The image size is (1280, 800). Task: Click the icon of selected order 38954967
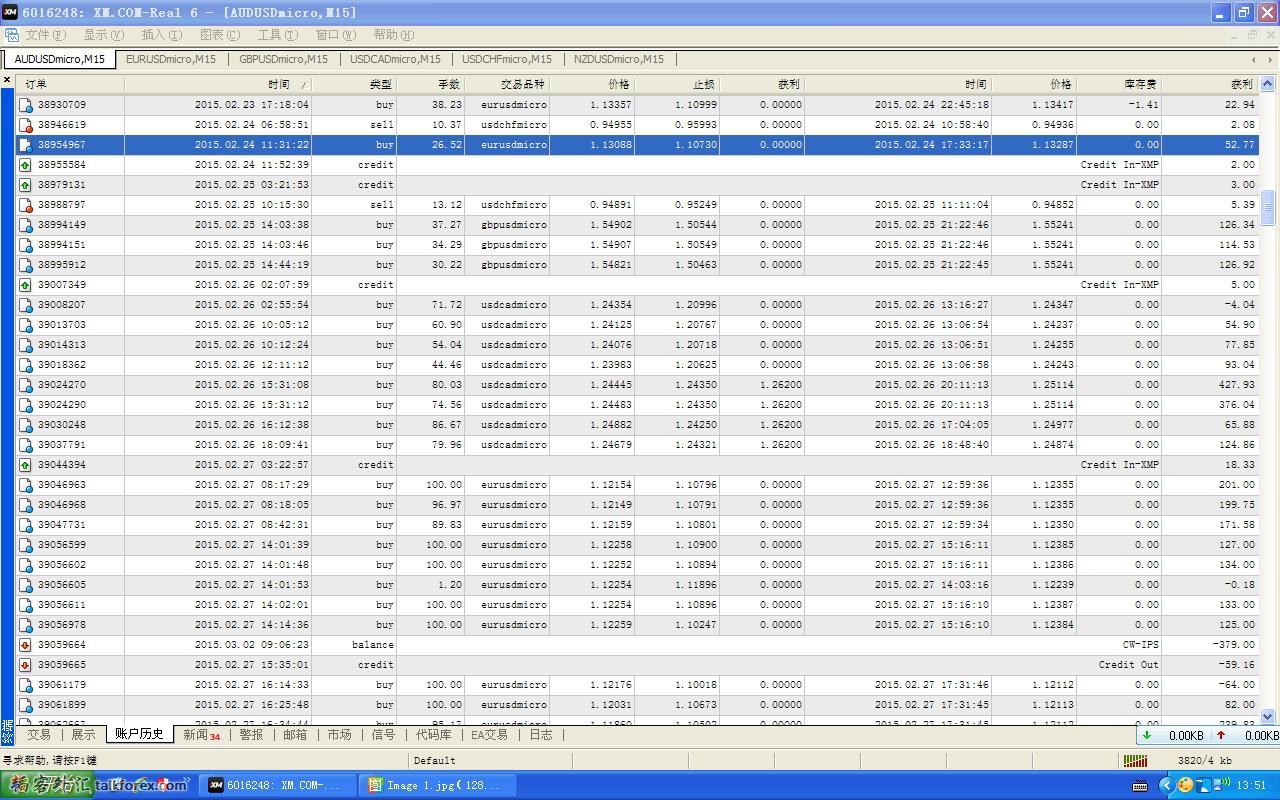pyautogui.click(x=26, y=145)
